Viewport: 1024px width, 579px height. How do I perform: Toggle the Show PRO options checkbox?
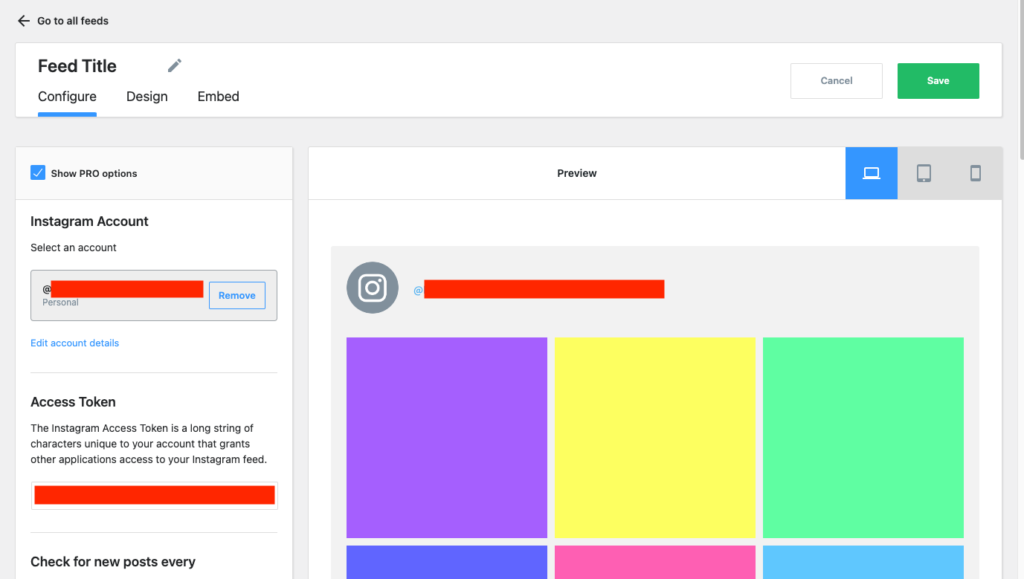(x=38, y=173)
